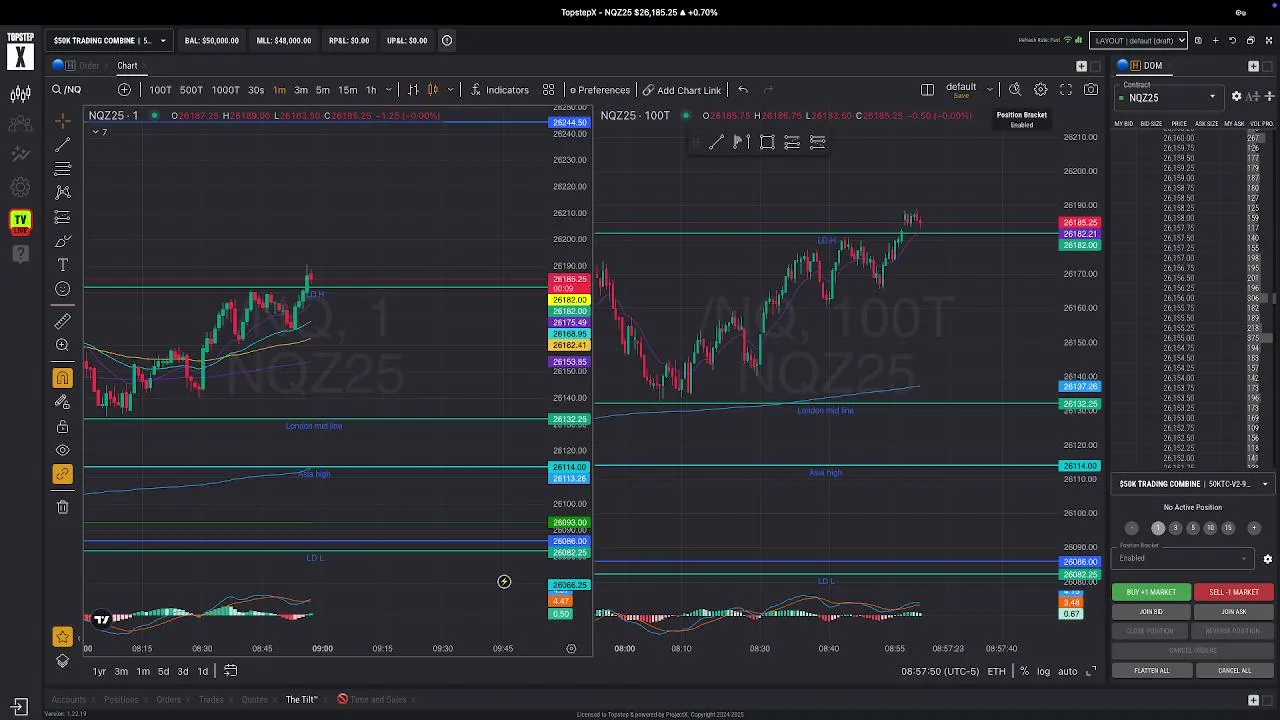
Task: Select order quantity 10
Action: [1210, 528]
